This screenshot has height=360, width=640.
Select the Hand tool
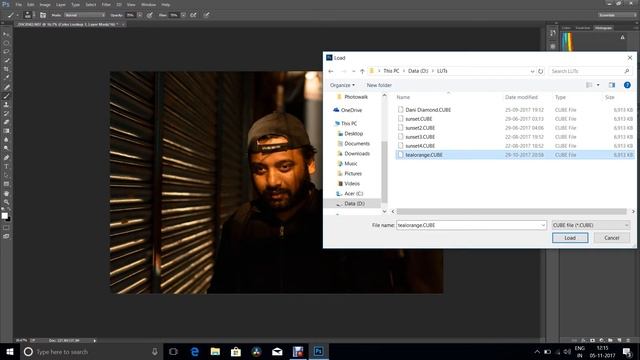pyautogui.click(x=6, y=193)
